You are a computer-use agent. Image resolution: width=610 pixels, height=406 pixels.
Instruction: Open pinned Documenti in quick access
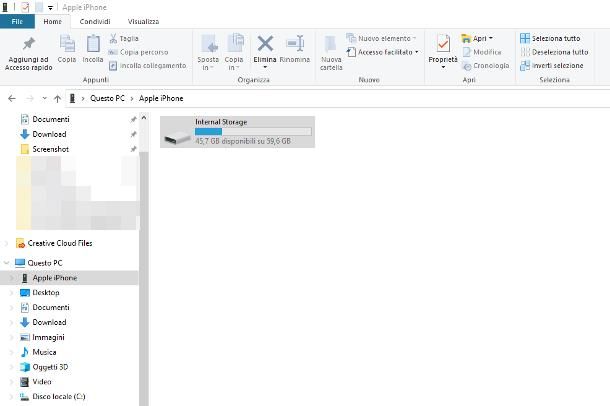tap(51, 119)
